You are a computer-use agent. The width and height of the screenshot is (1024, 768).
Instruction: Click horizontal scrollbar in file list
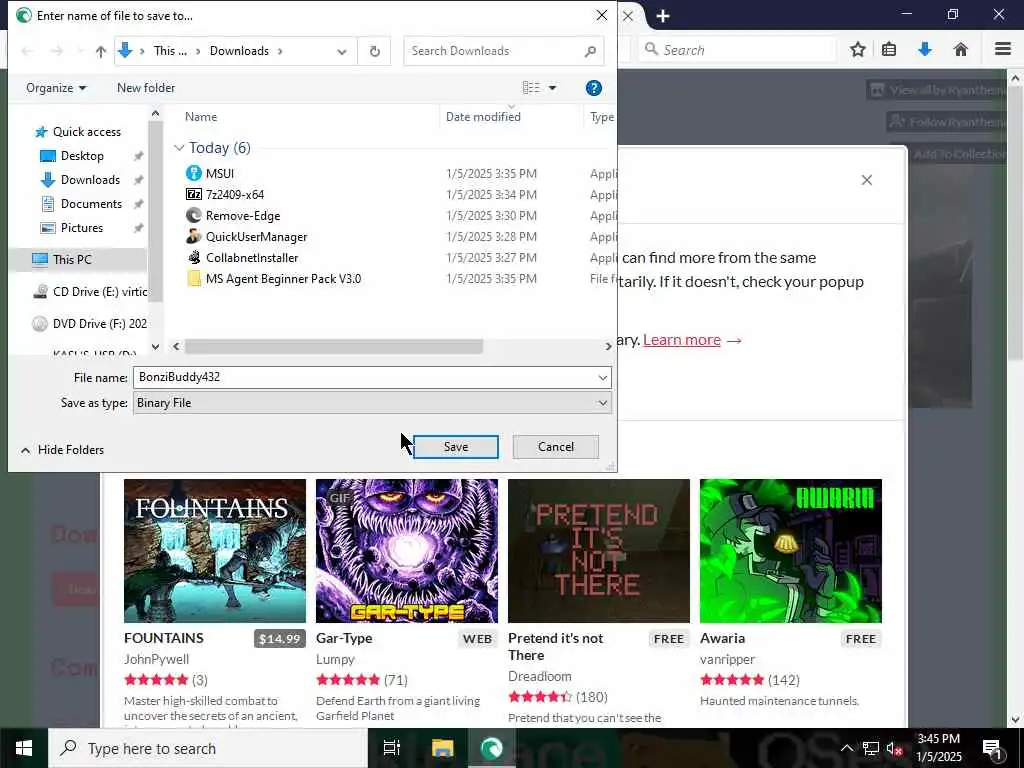pyautogui.click(x=334, y=347)
